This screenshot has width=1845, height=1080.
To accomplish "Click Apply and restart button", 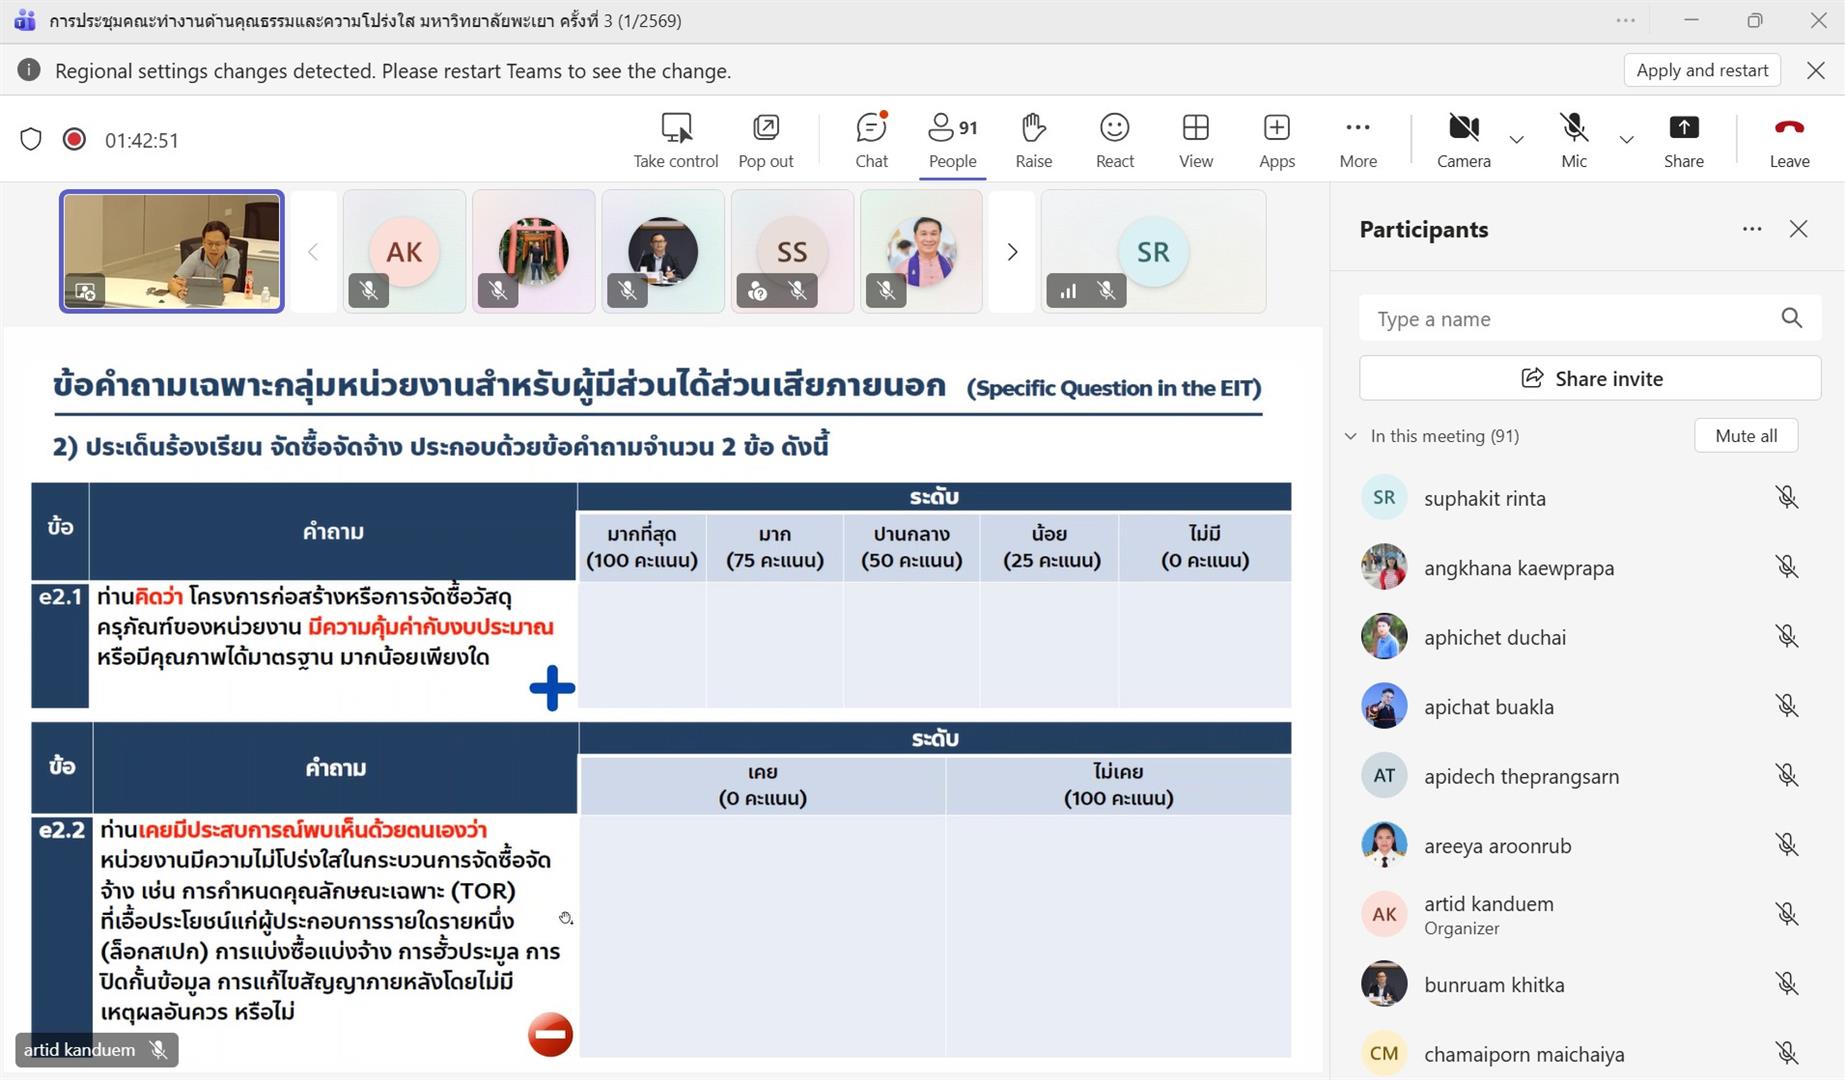I will pos(1701,70).
